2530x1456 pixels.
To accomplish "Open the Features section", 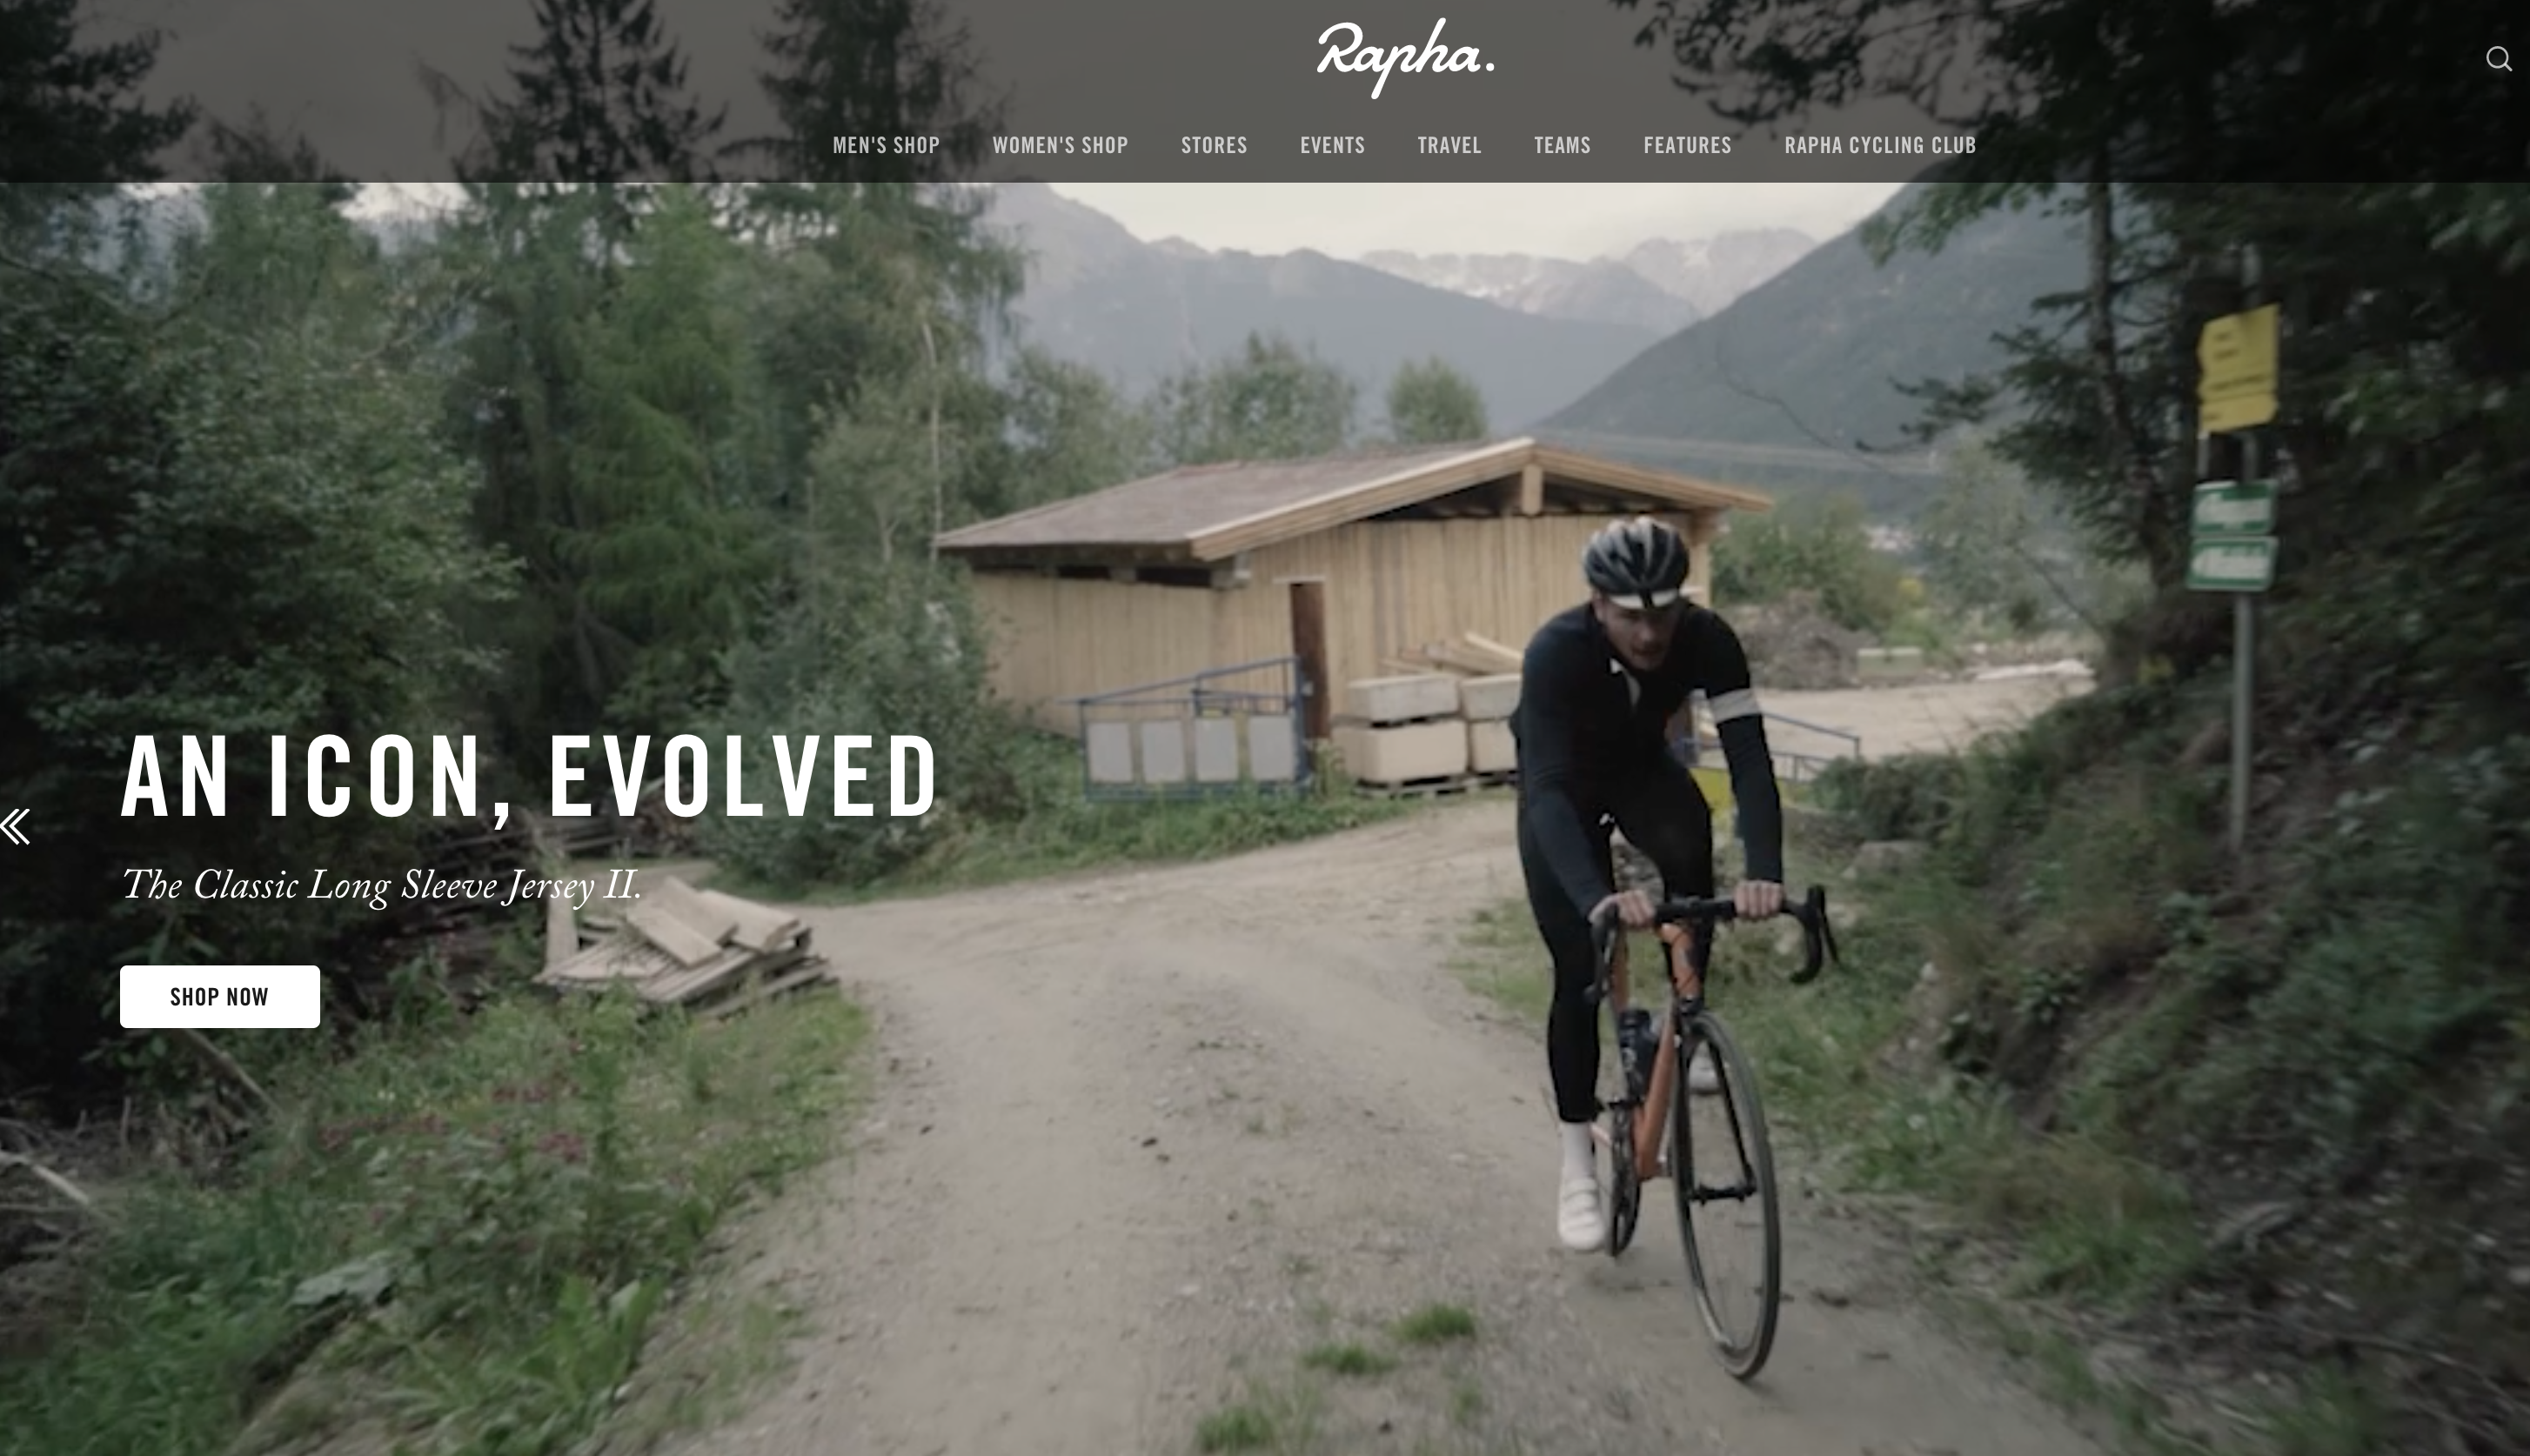I will [1687, 145].
